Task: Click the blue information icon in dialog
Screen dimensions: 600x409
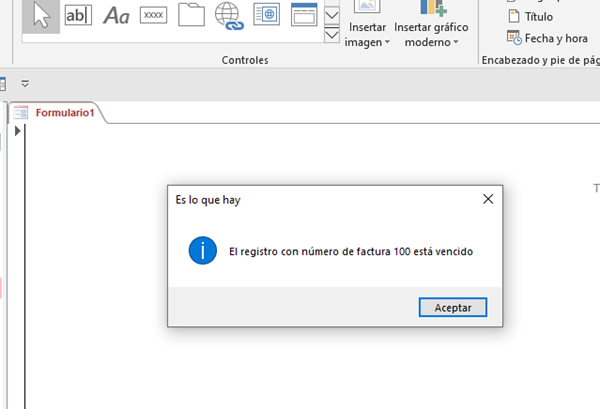Action: click(x=202, y=251)
